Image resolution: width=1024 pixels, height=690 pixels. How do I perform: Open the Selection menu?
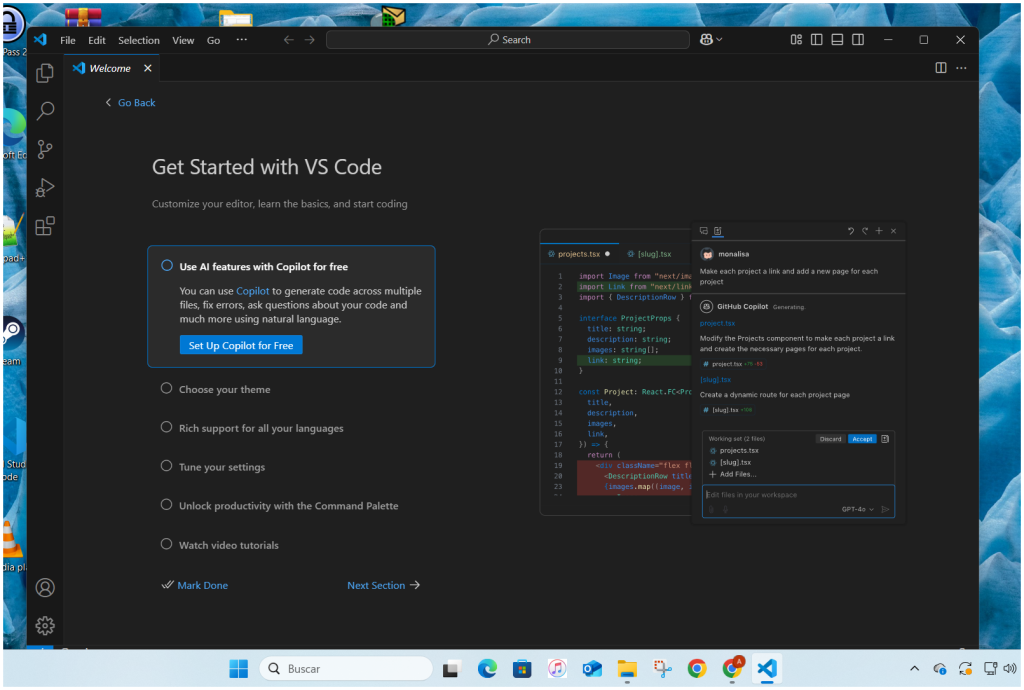click(x=138, y=40)
